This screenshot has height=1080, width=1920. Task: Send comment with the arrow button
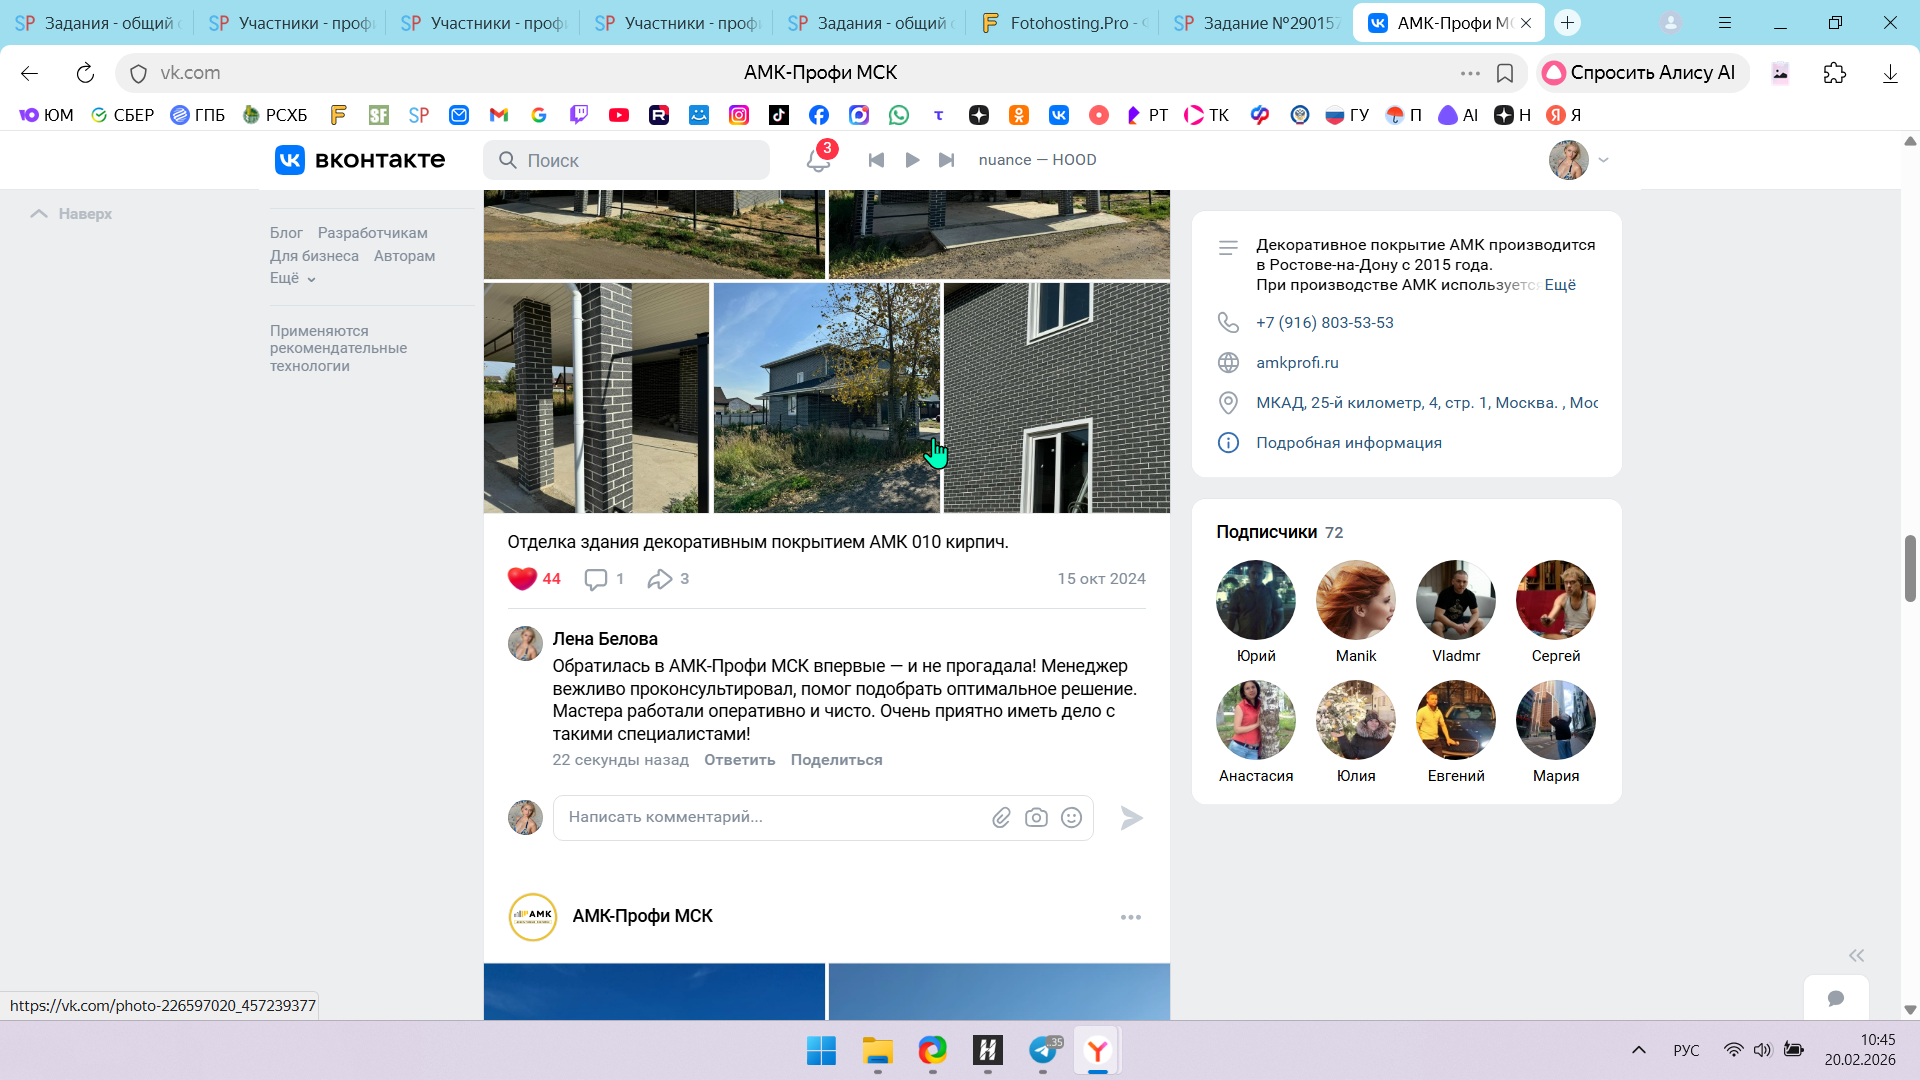[x=1131, y=818]
